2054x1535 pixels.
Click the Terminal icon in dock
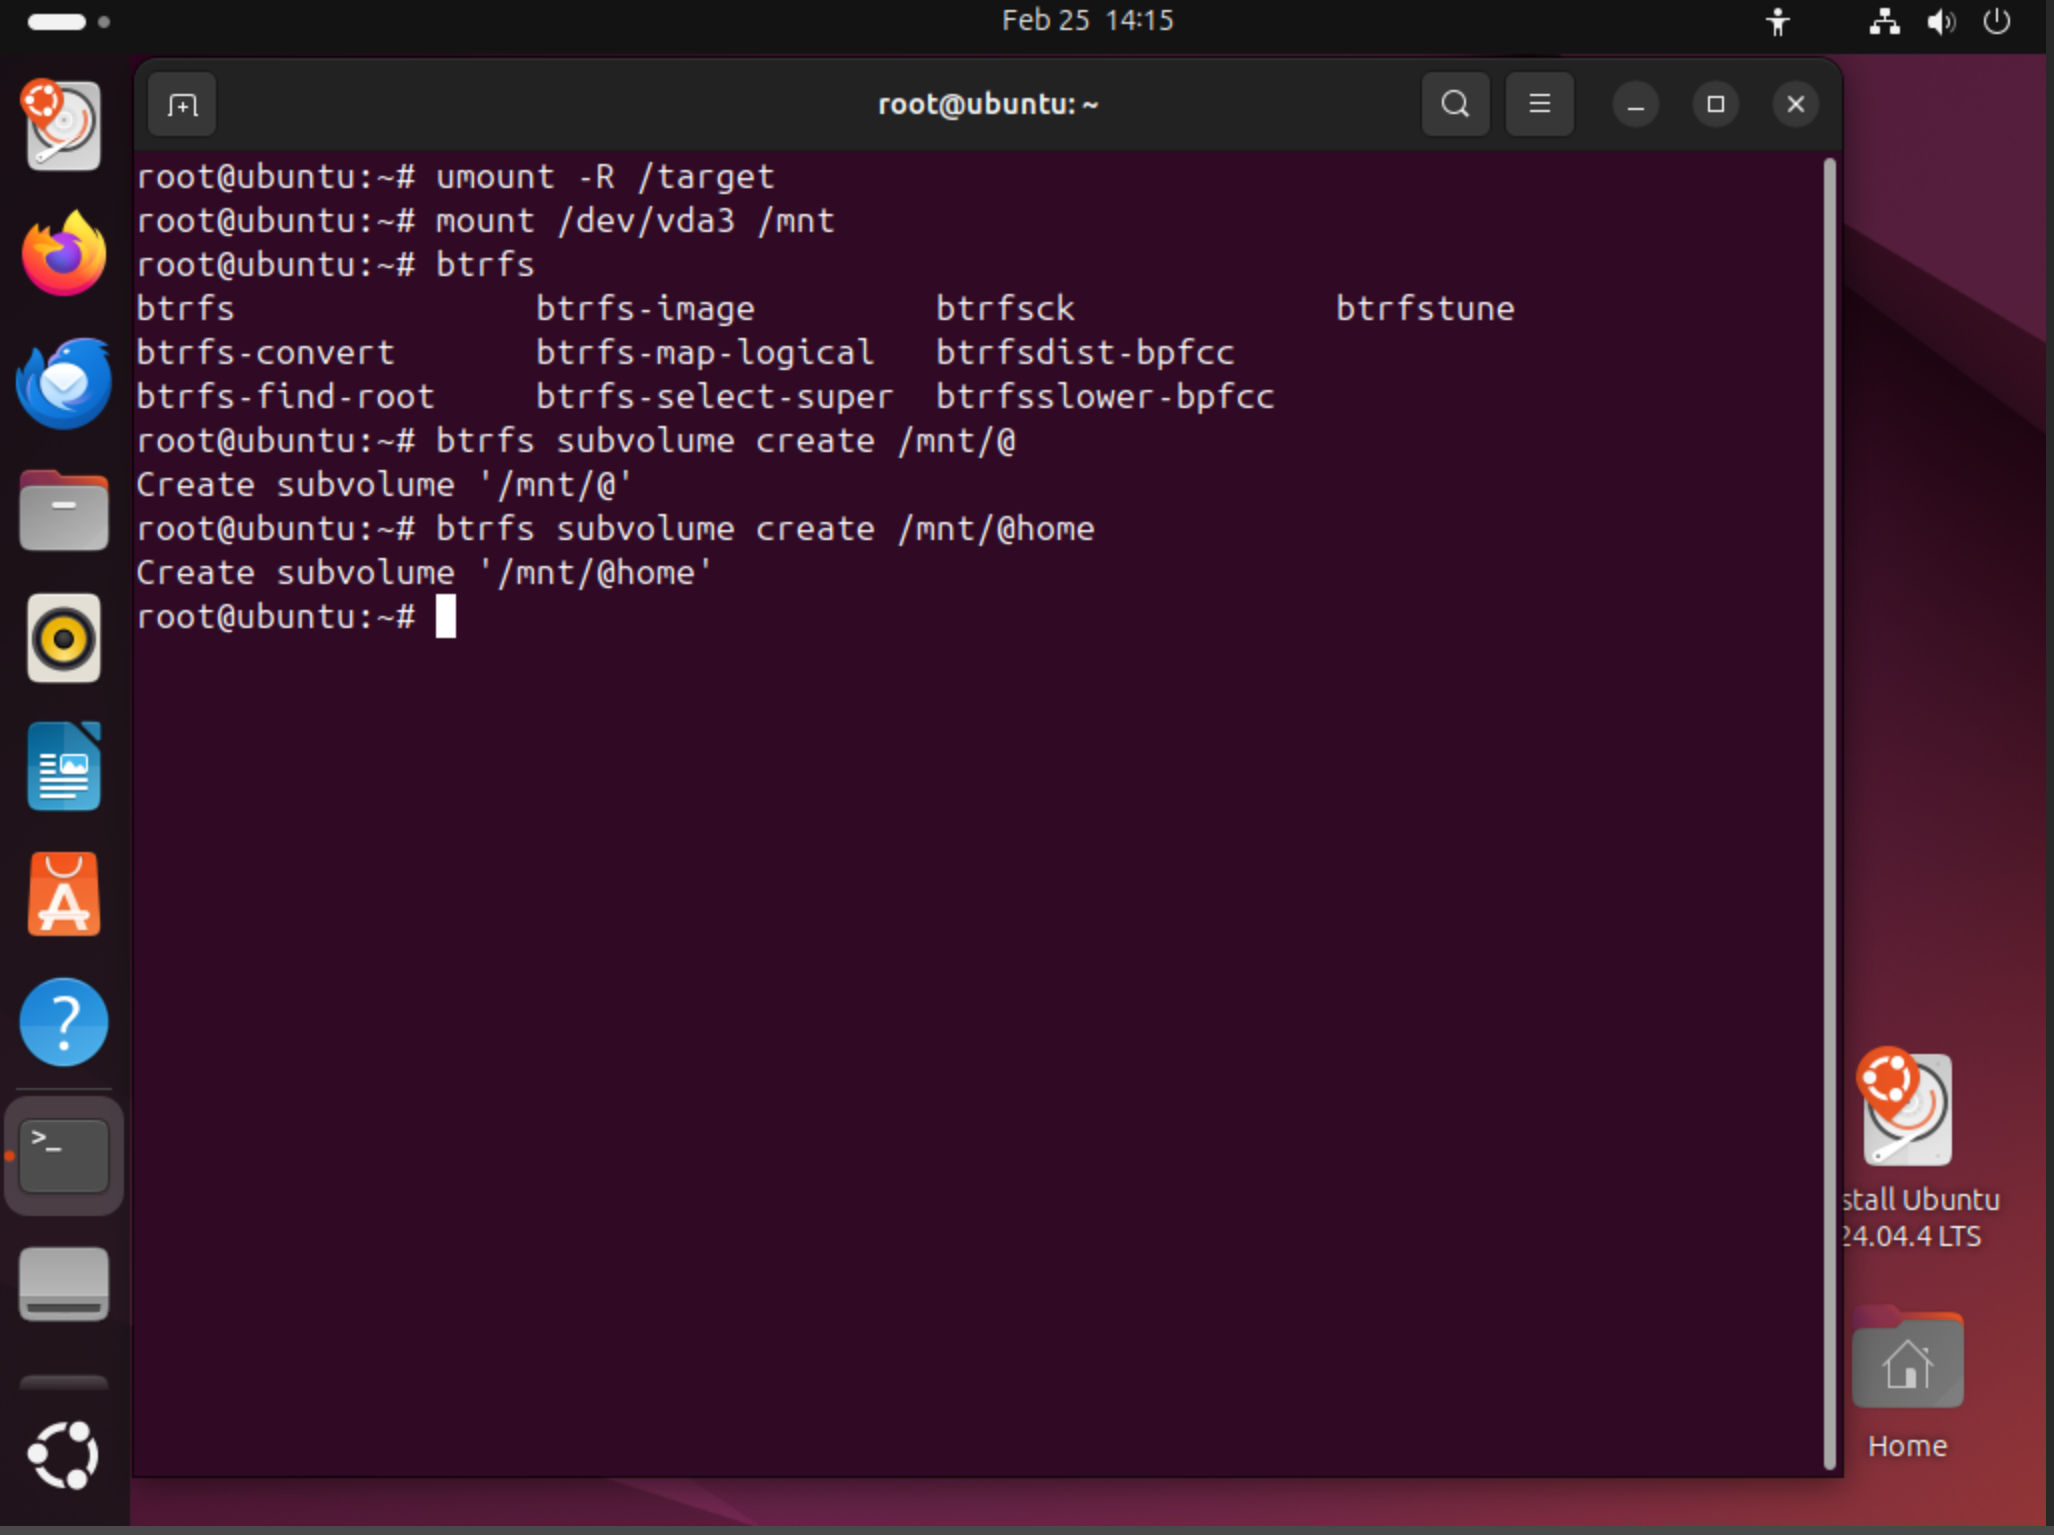pyautogui.click(x=64, y=1155)
